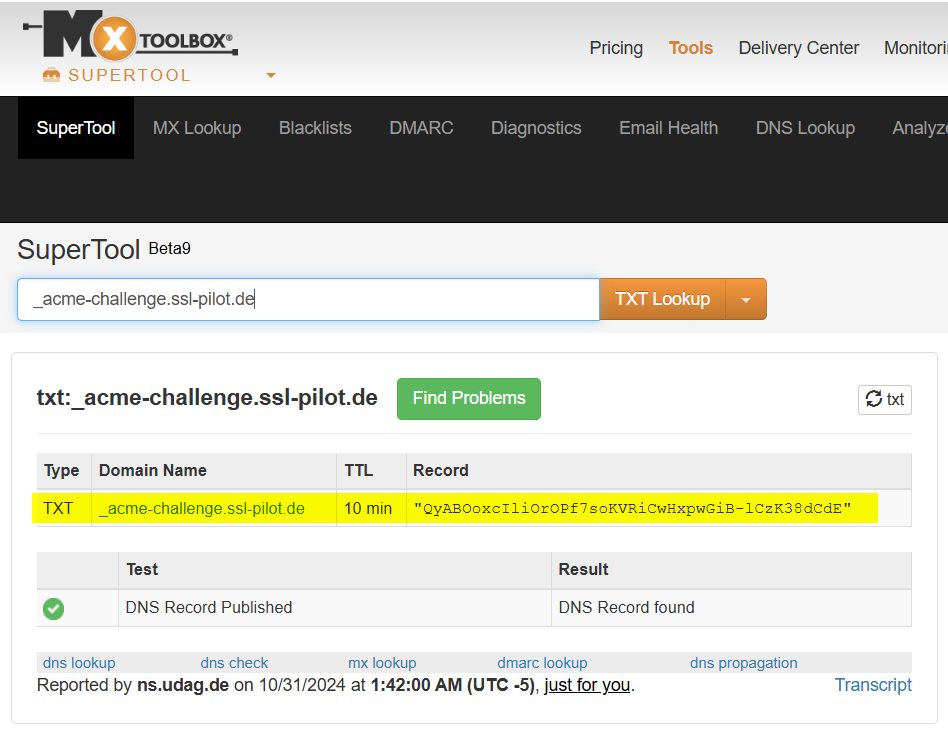The image size is (948, 735).
Task: Open the Monitoring link
Action: point(915,48)
